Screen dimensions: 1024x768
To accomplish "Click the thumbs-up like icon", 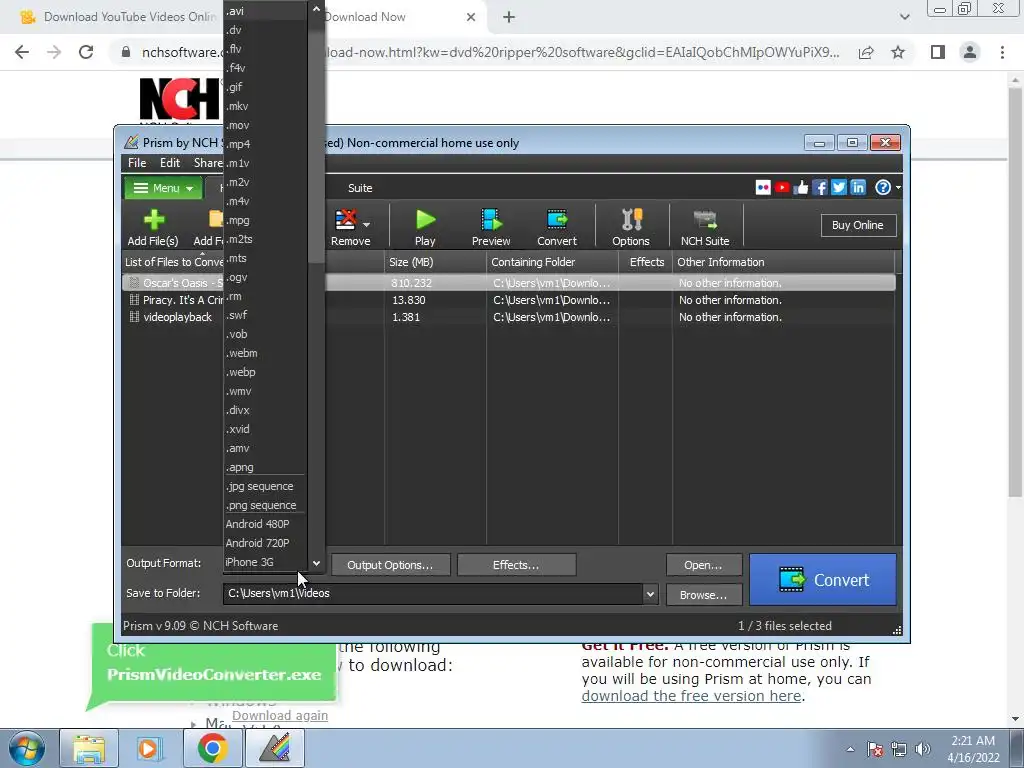I will tap(801, 188).
